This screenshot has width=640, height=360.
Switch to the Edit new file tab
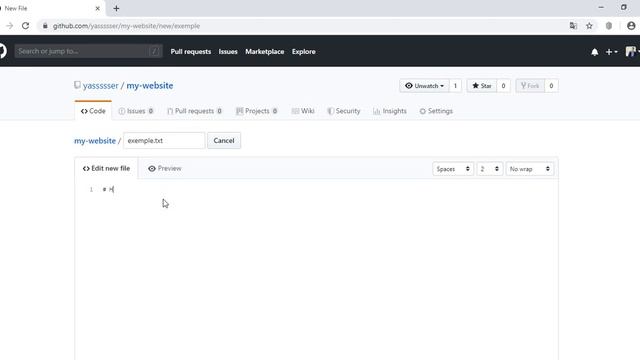click(106, 169)
